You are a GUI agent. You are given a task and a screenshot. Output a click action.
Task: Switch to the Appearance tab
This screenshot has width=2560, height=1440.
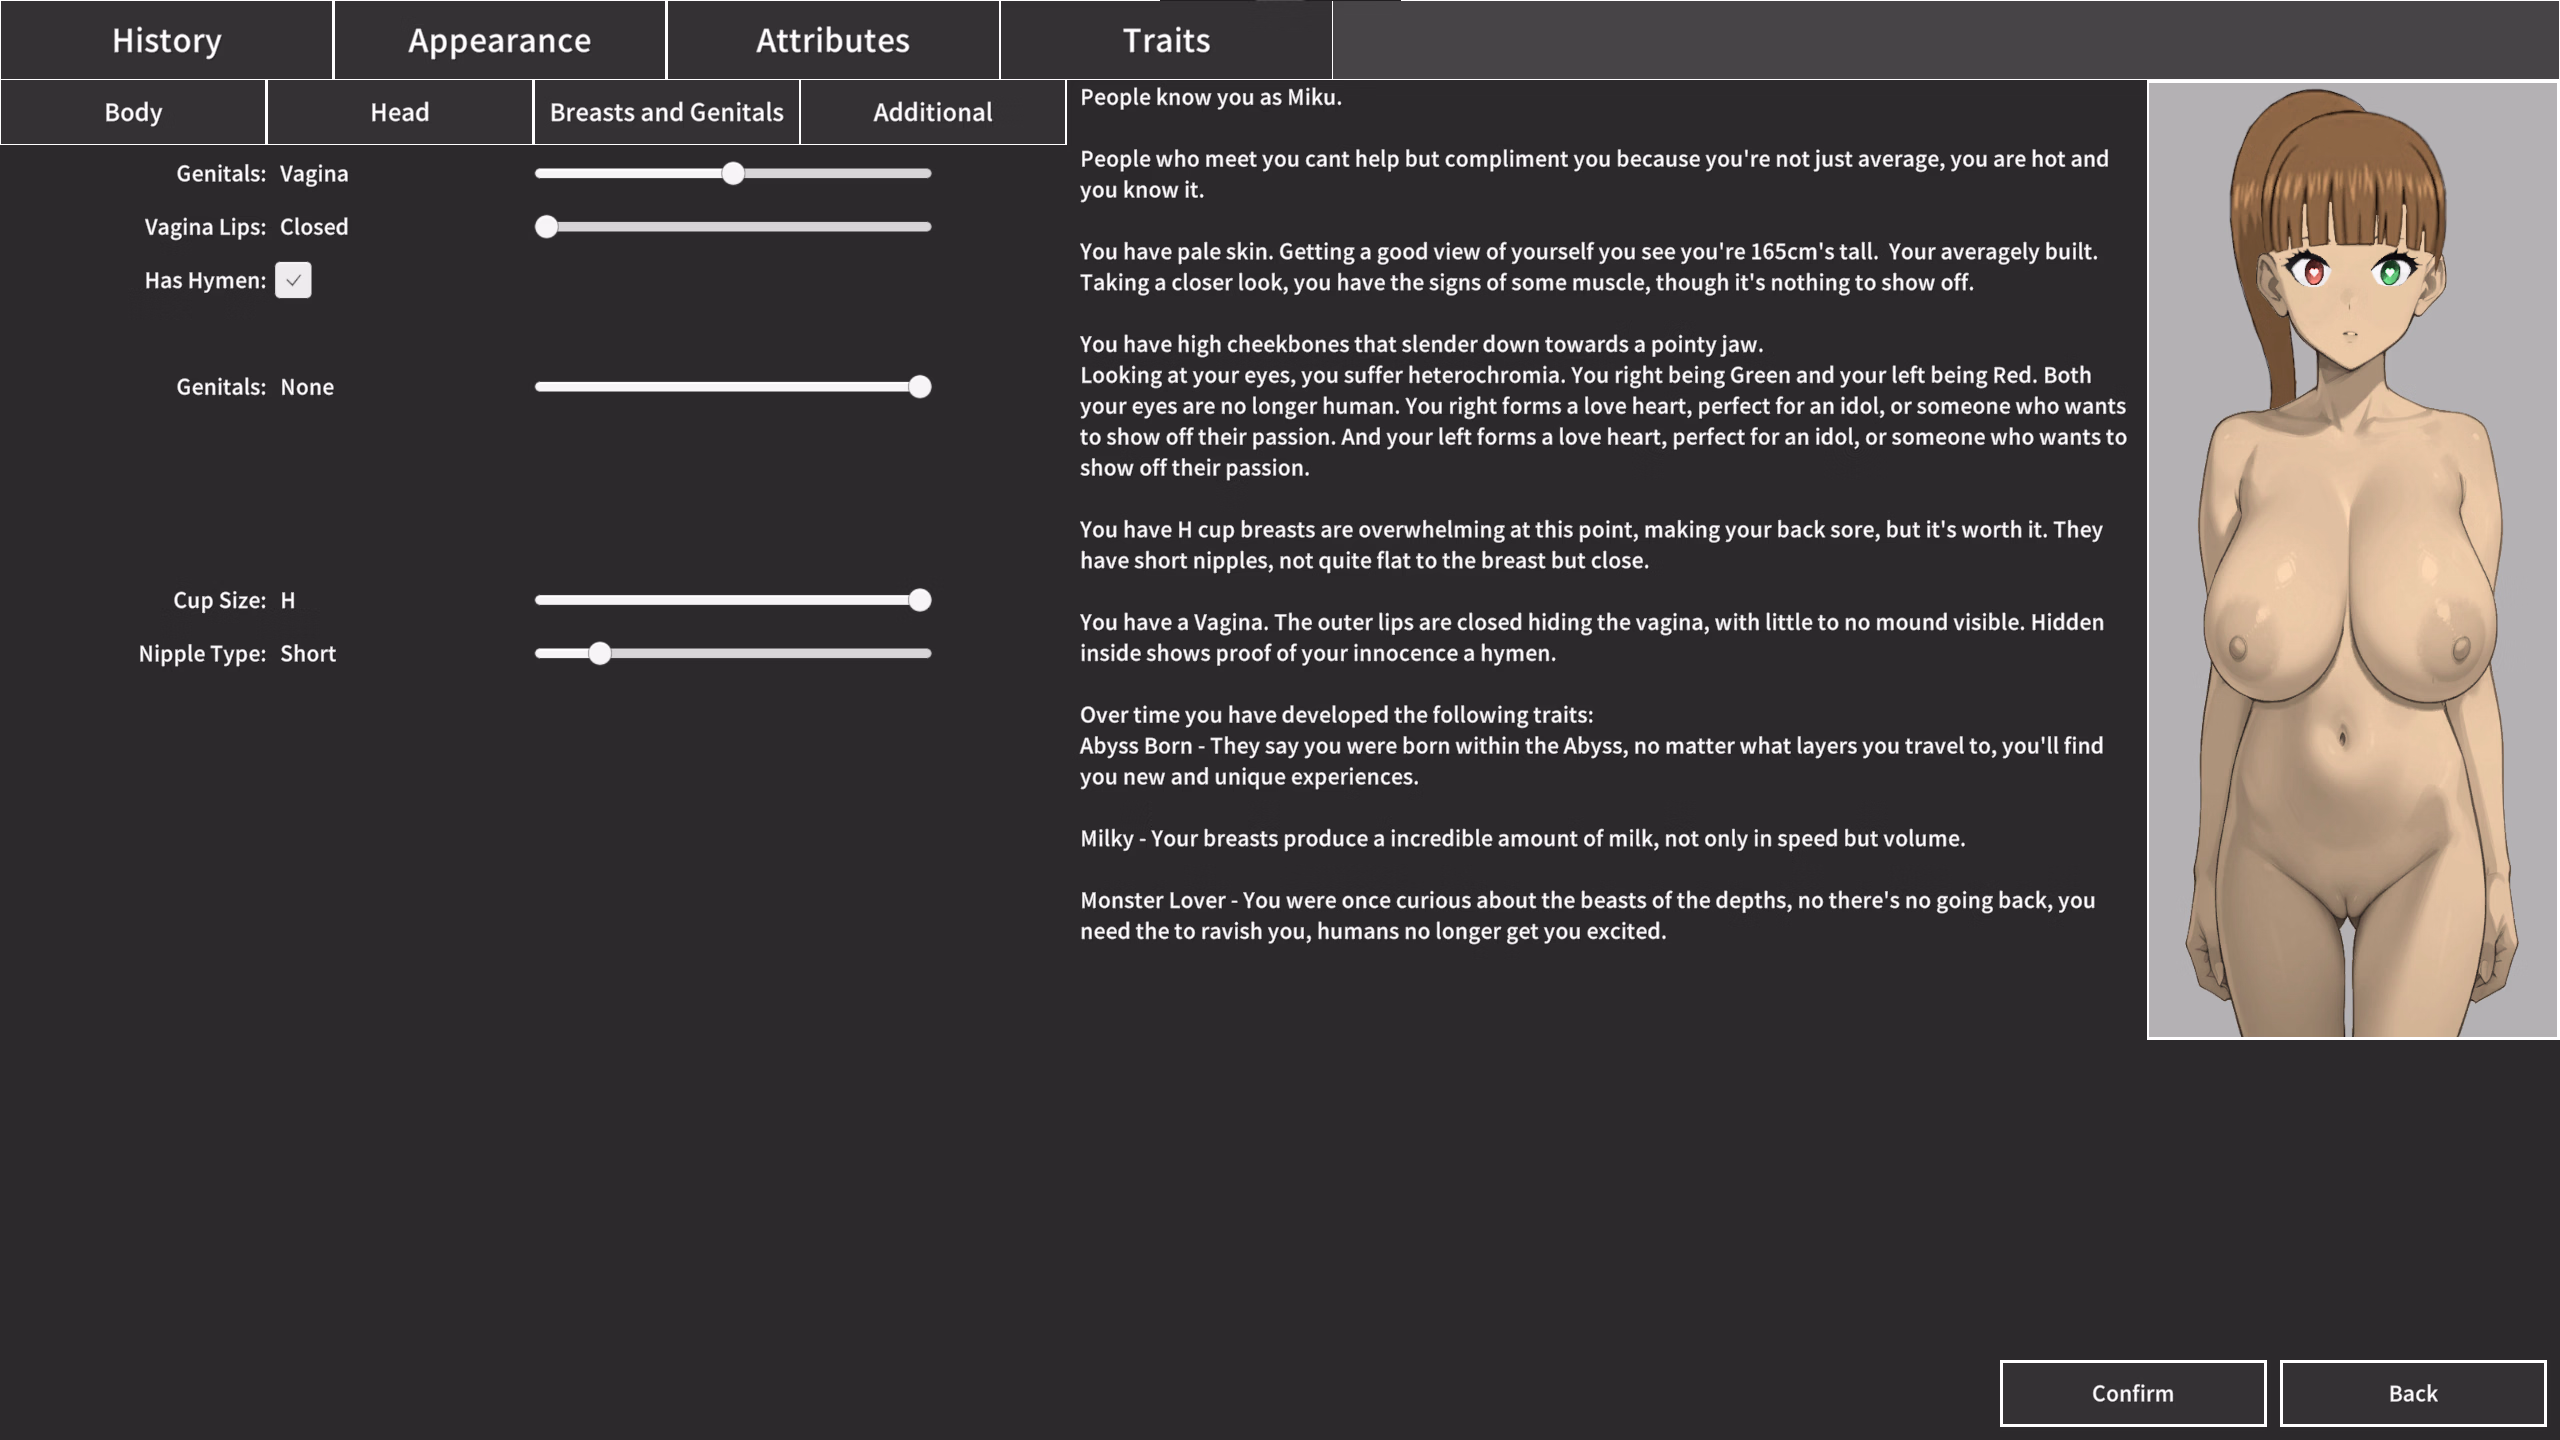coord(499,40)
